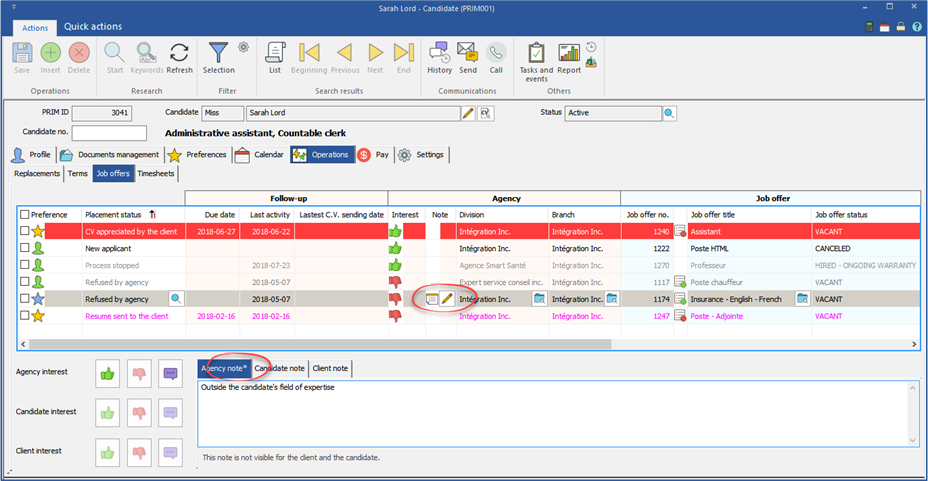View note icon in Refused by agency row
Viewport: 928px width, 481px height.
[431, 299]
